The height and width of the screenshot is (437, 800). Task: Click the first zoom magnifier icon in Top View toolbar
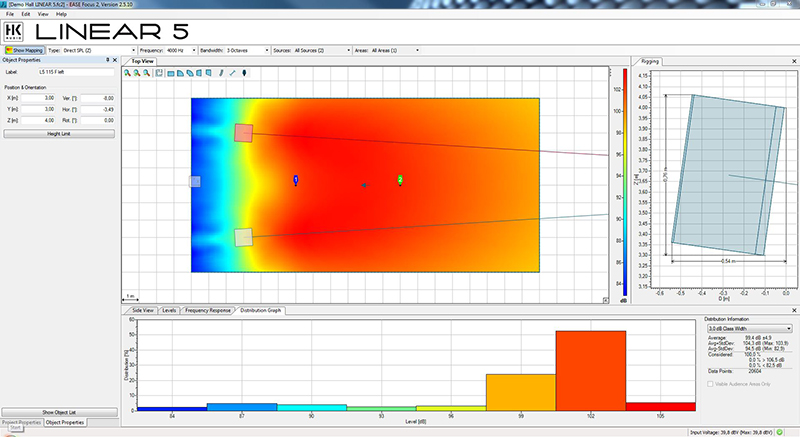point(128,73)
